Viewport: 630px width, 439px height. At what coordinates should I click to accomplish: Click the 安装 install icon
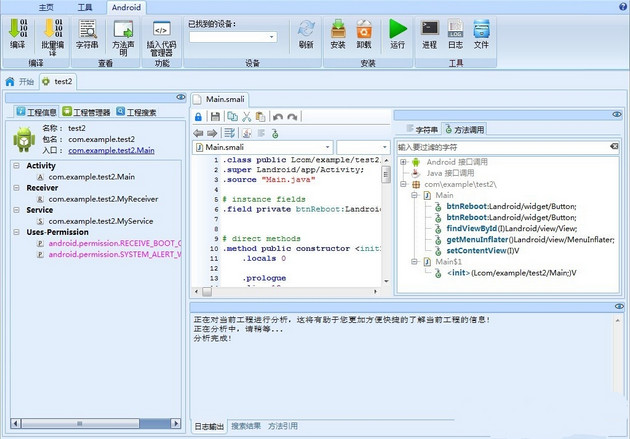click(x=338, y=30)
